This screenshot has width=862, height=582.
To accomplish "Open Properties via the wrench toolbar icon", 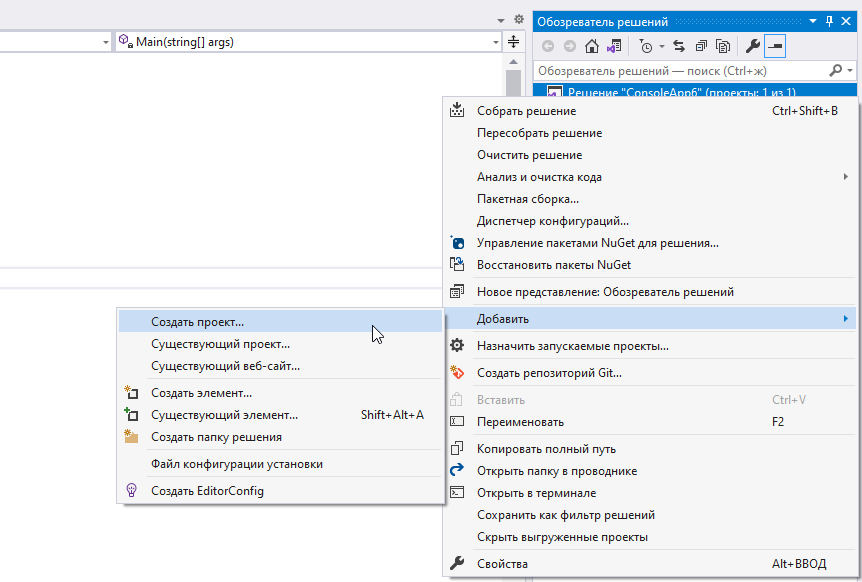I will click(753, 46).
